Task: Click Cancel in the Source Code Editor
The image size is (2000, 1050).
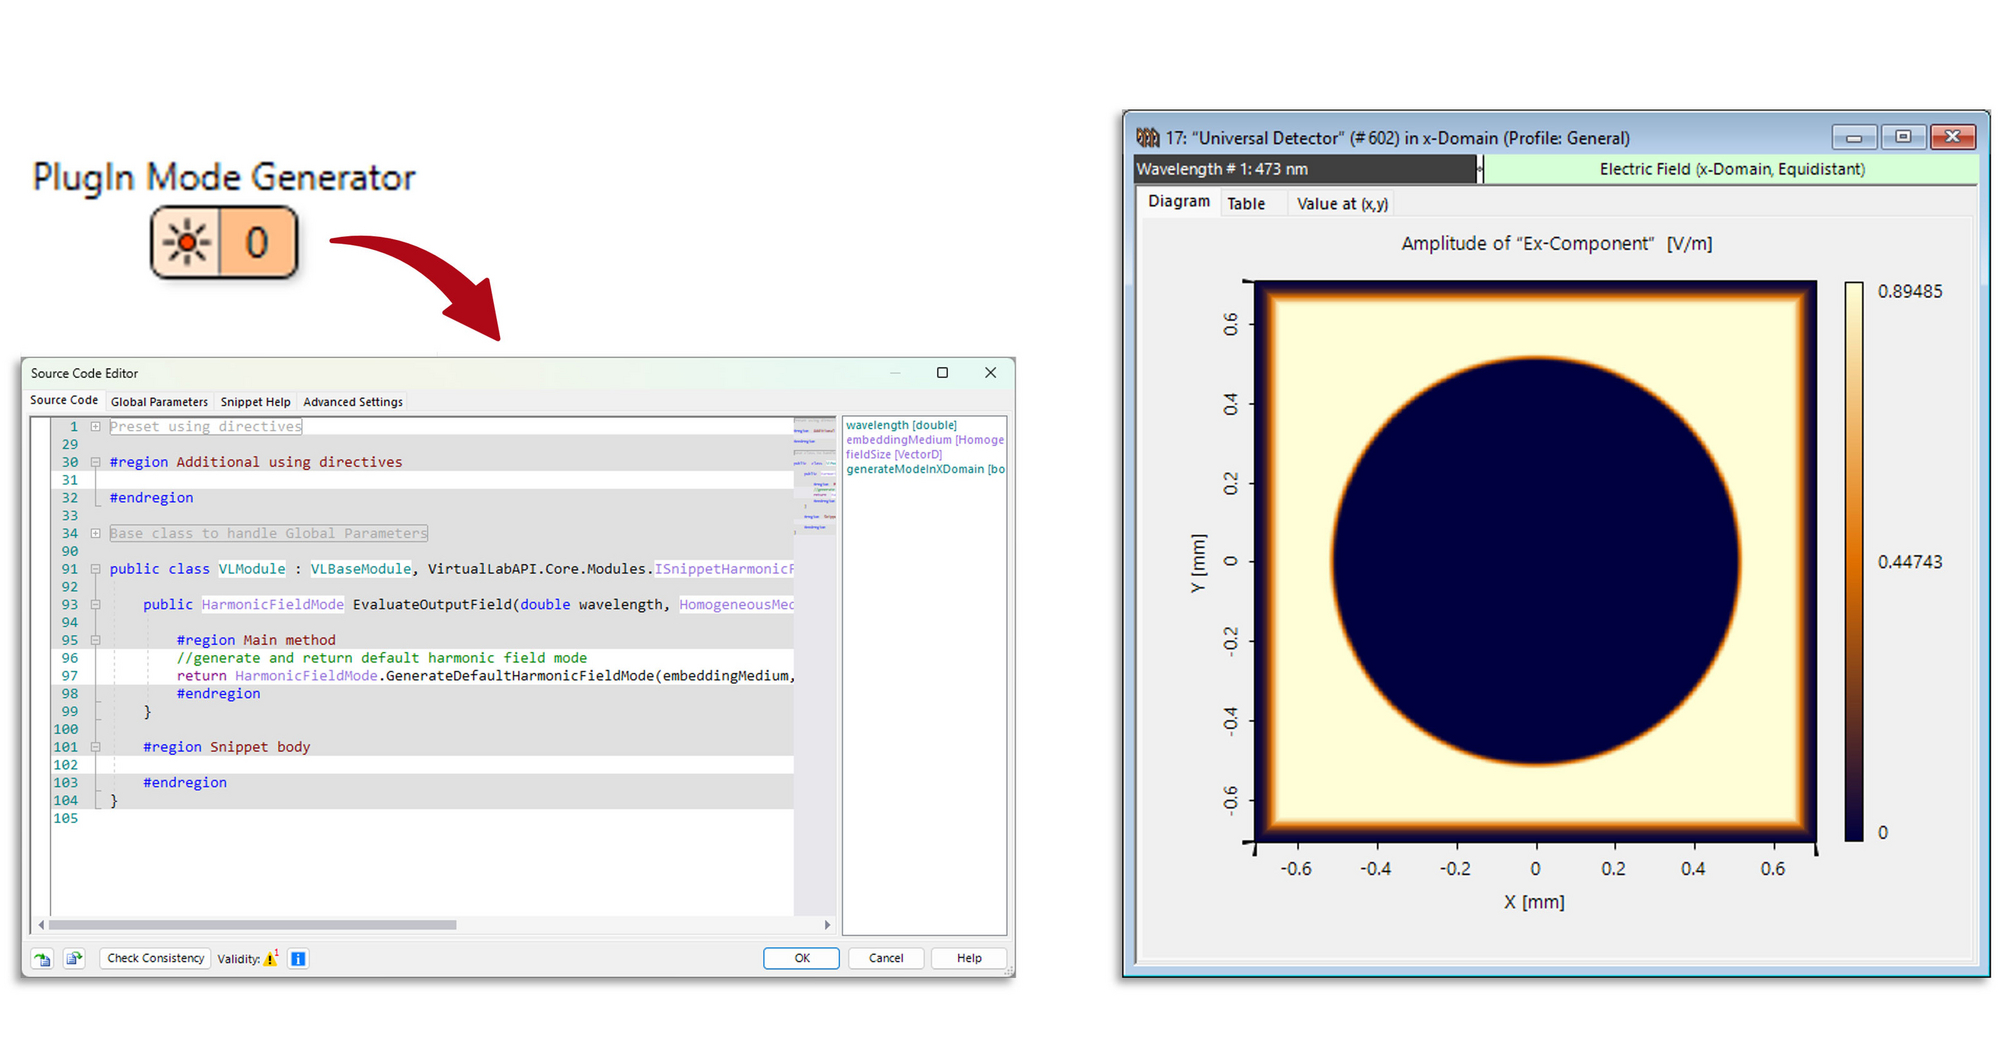Action: [x=886, y=958]
